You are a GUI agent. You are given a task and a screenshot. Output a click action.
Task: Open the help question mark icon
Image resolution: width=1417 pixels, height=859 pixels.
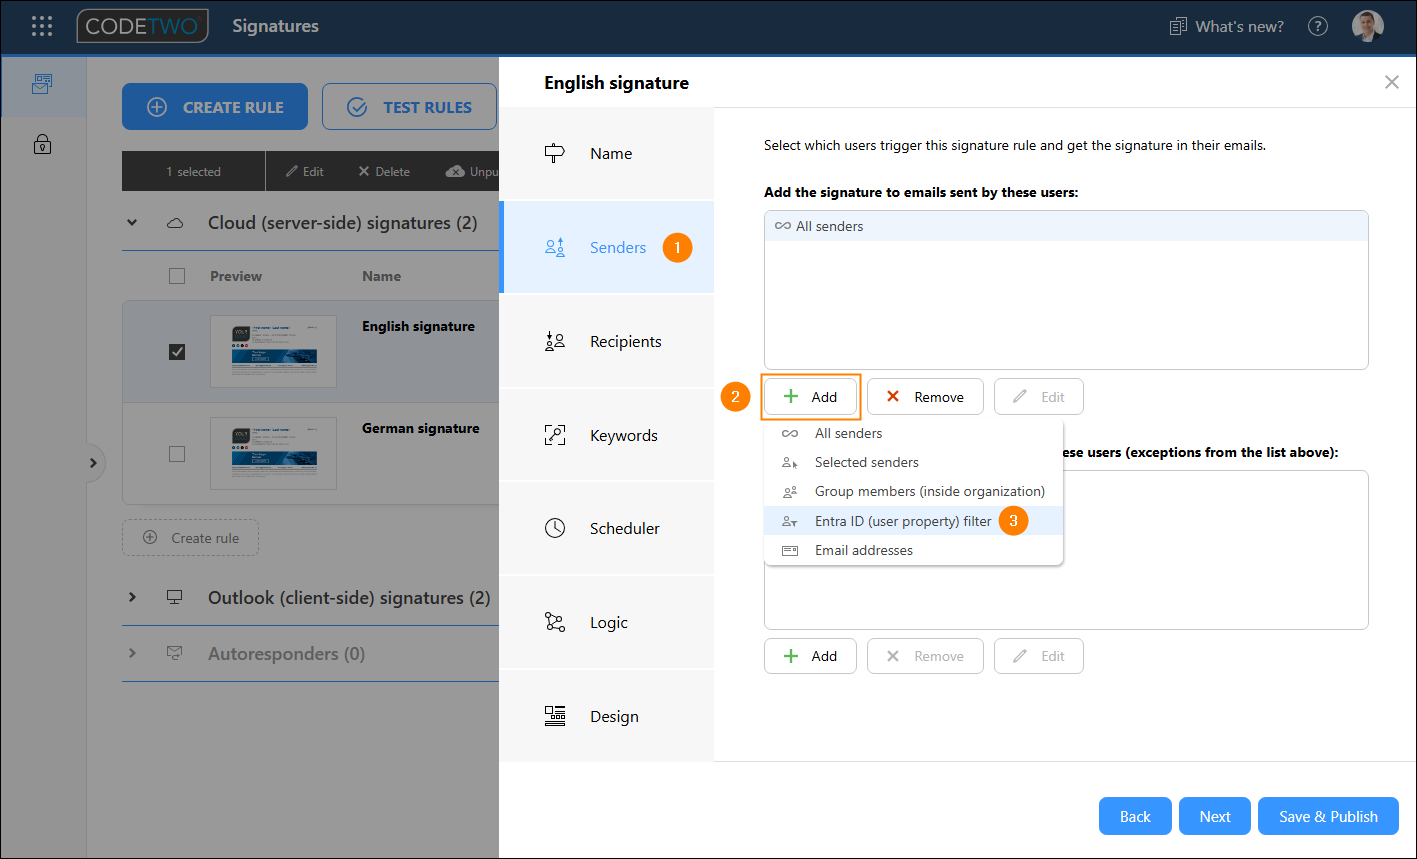click(x=1318, y=27)
